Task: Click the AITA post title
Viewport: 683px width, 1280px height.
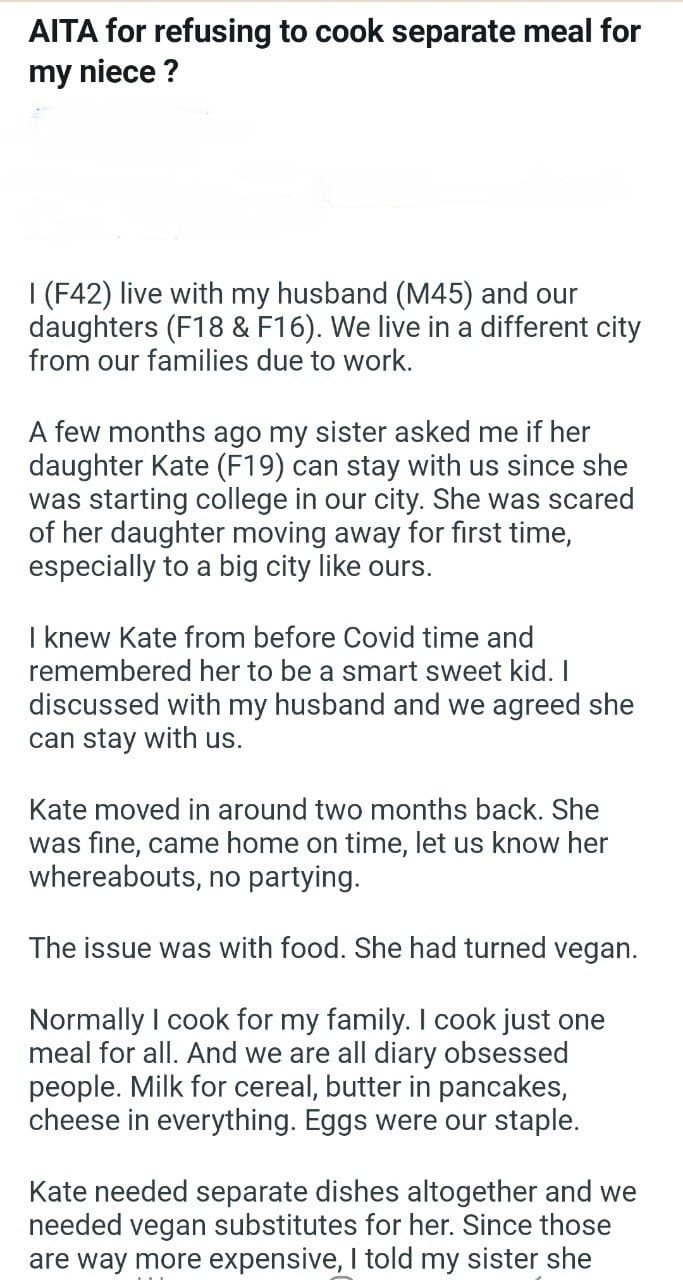Action: coord(335,51)
